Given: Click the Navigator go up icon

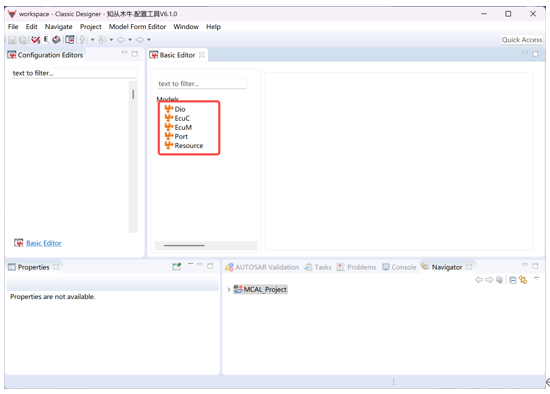Looking at the screenshot, I should tap(500, 280).
